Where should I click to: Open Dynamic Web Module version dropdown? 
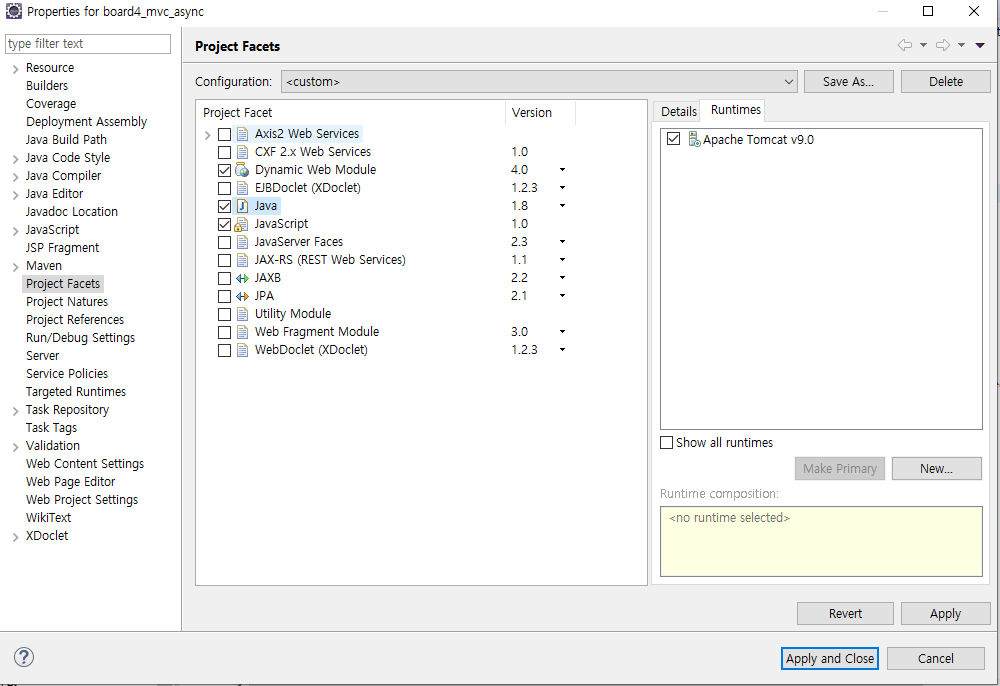(x=562, y=170)
